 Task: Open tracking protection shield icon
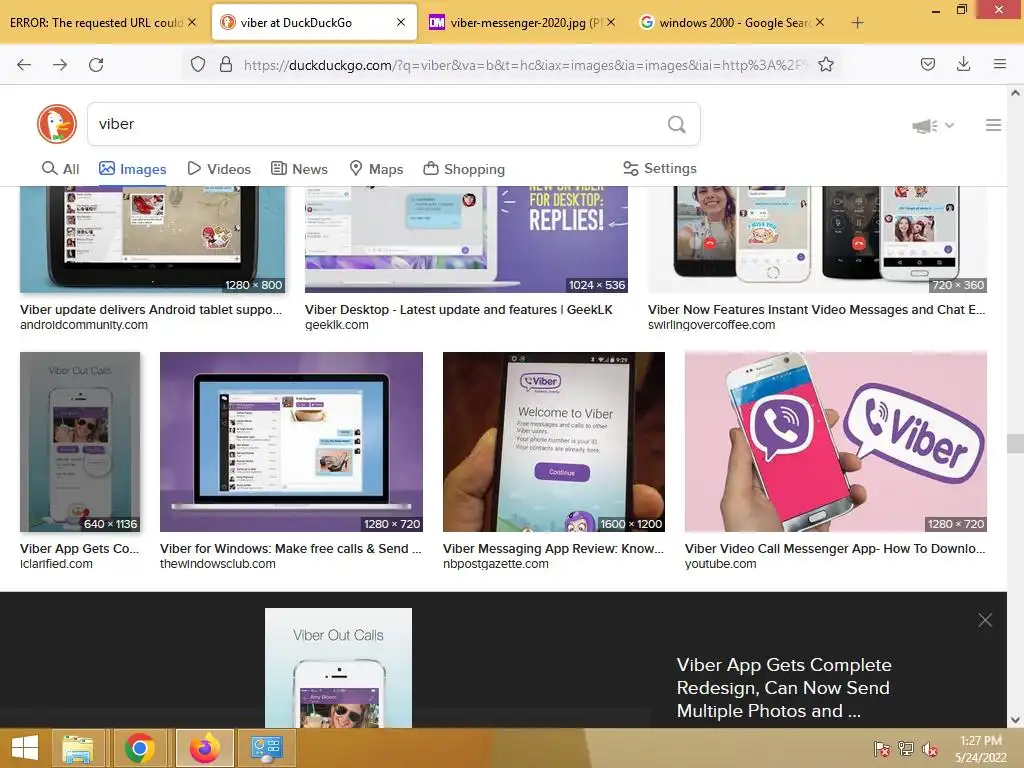(x=198, y=64)
